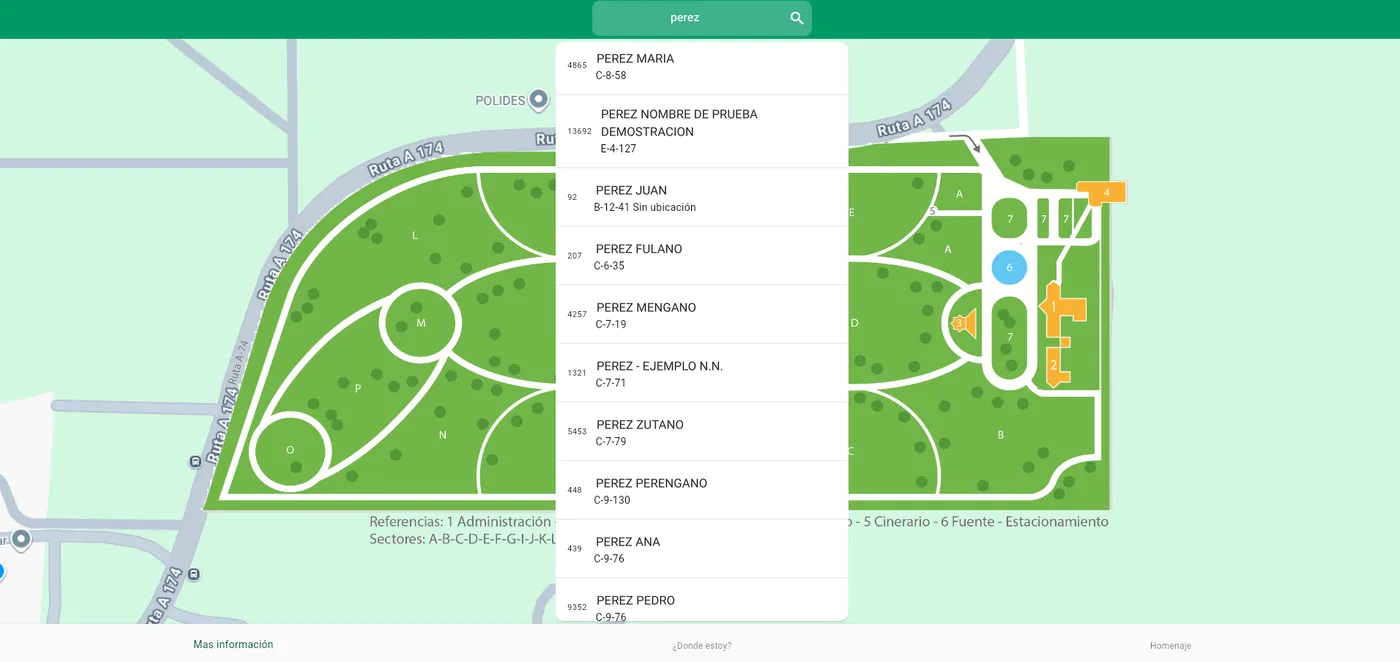
Task: Click orange building number 3 on map
Action: pos(964,323)
